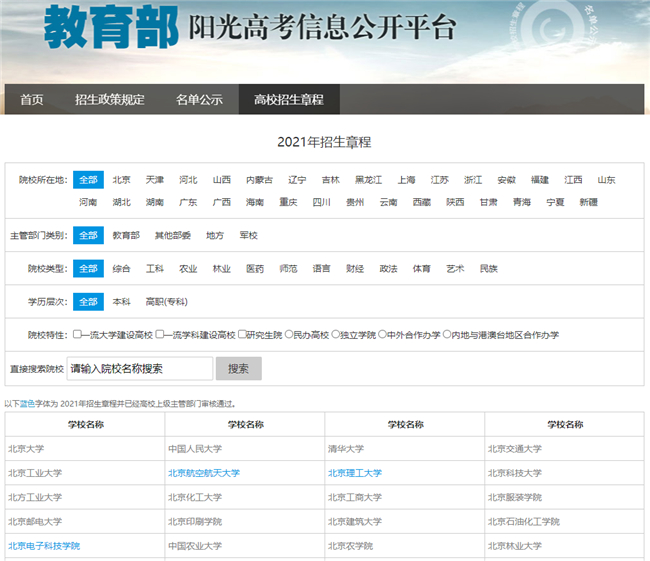Open the 招生政策规定 tab

tap(110, 100)
